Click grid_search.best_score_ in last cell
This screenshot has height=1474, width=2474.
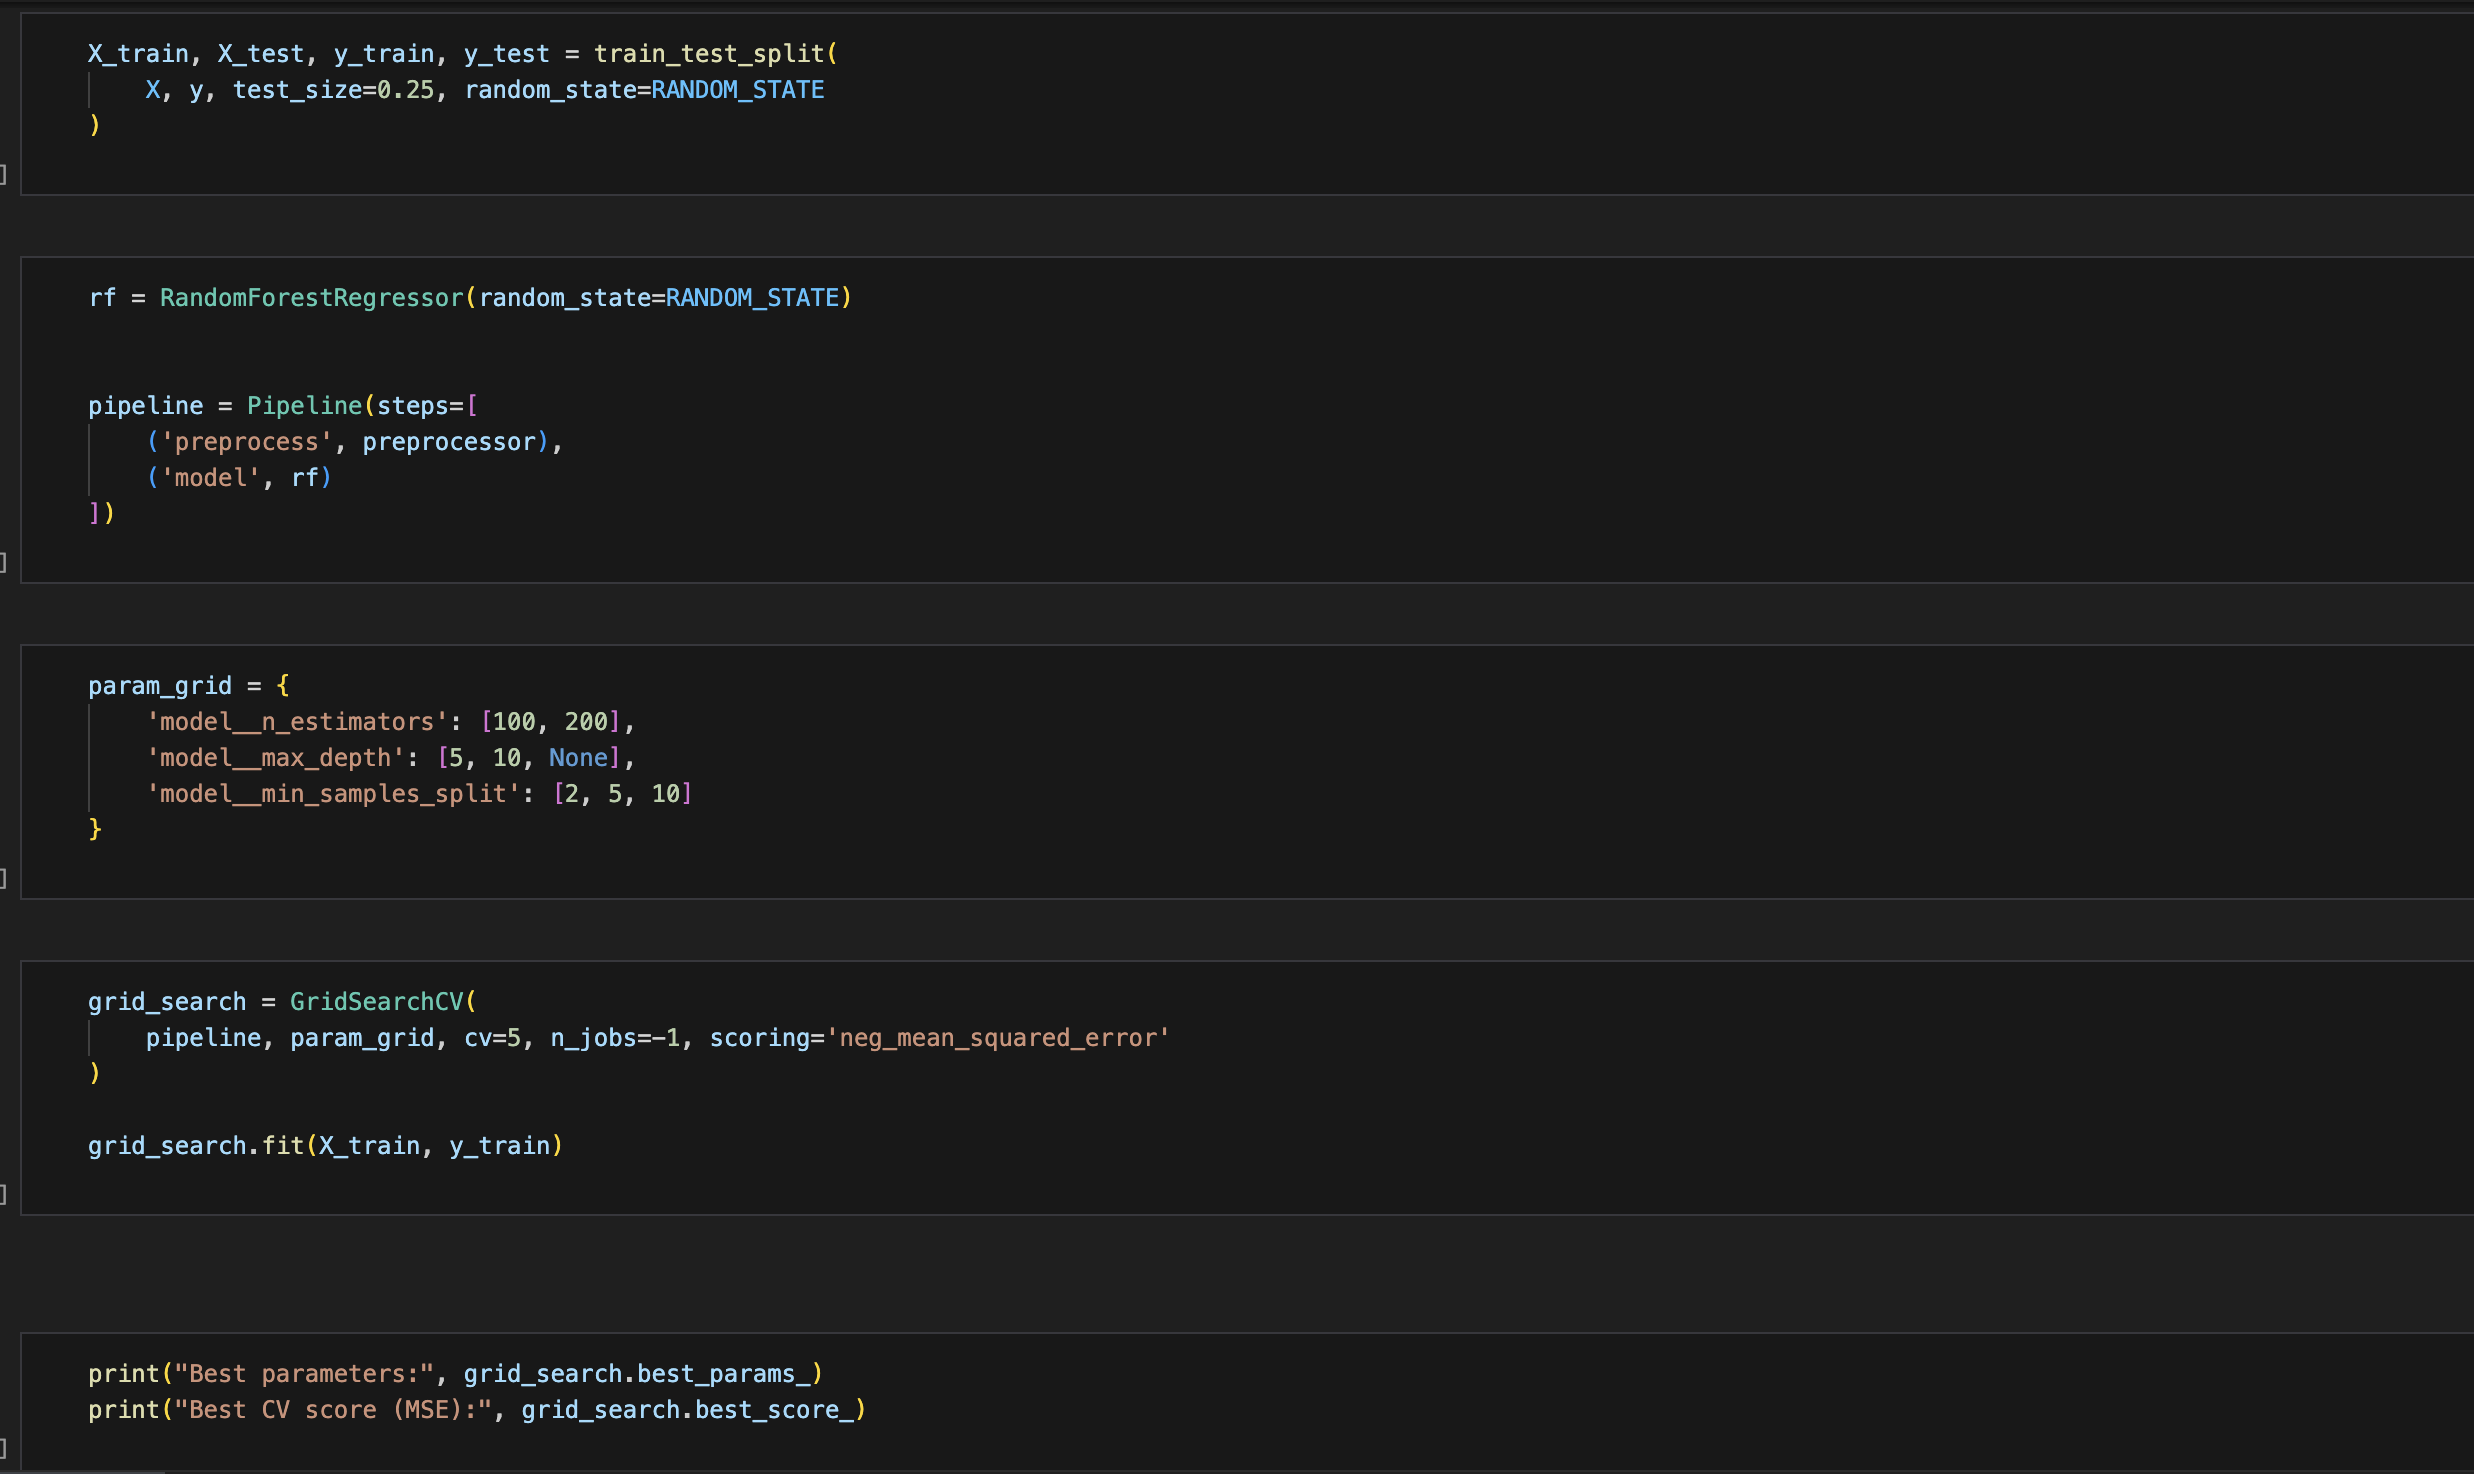(687, 1410)
